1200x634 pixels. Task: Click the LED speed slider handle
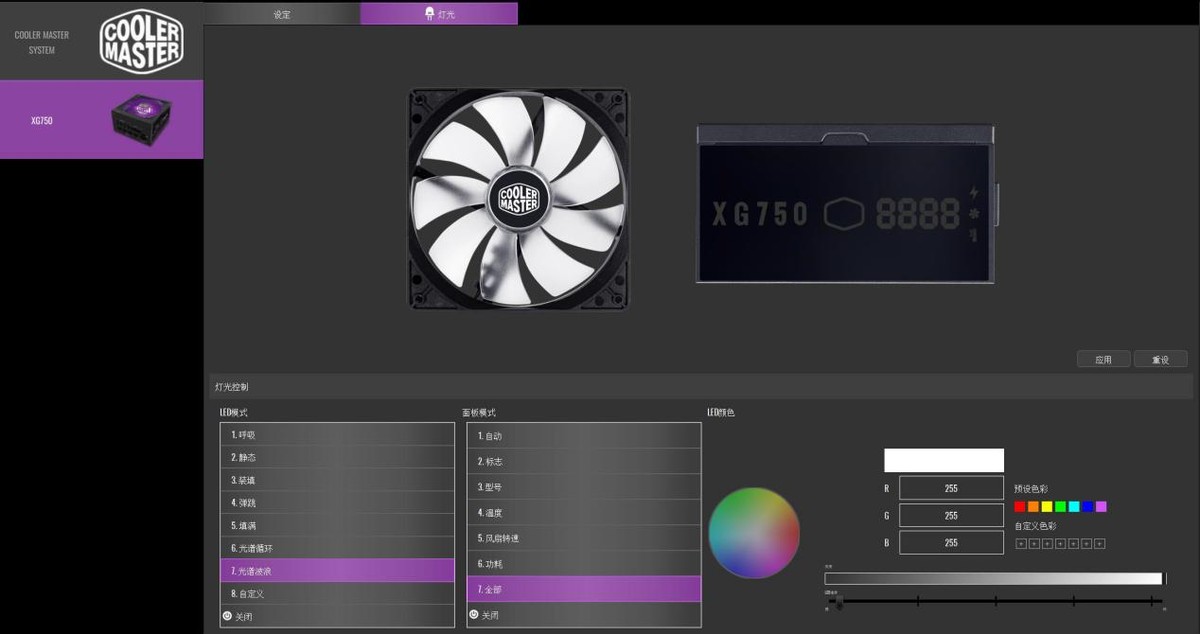coord(839,602)
